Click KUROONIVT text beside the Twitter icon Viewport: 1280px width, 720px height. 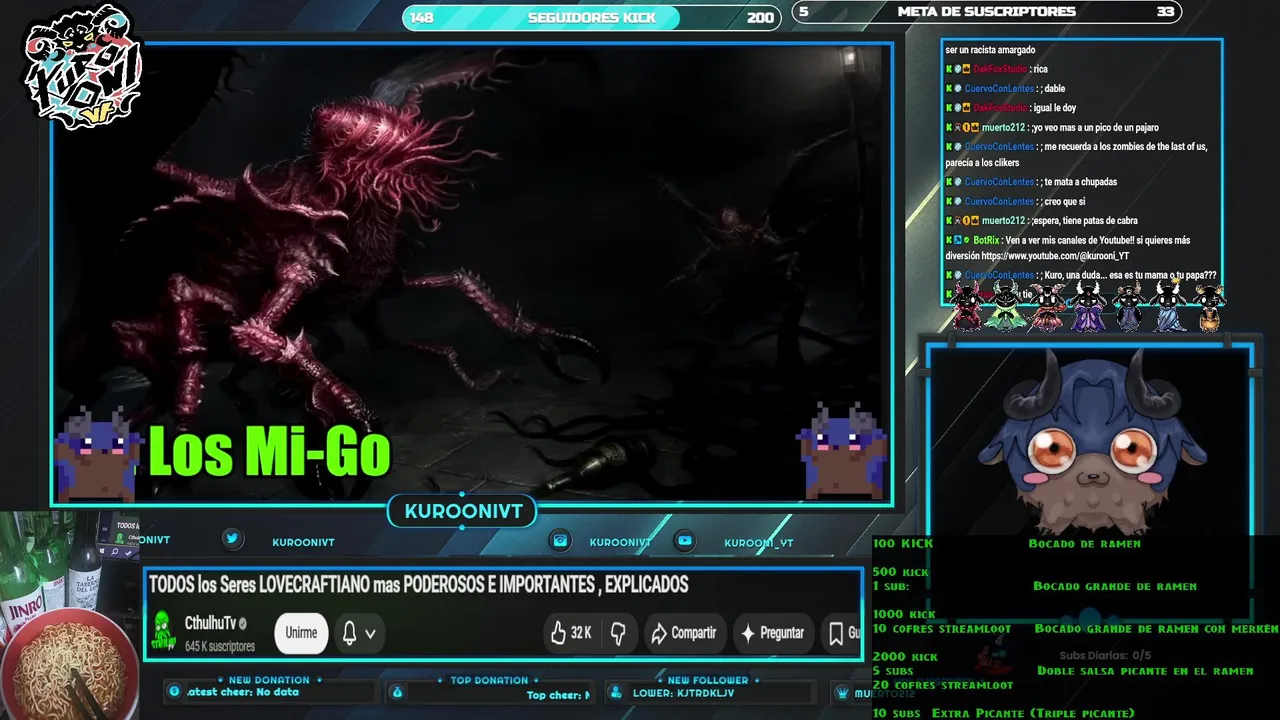click(x=303, y=542)
